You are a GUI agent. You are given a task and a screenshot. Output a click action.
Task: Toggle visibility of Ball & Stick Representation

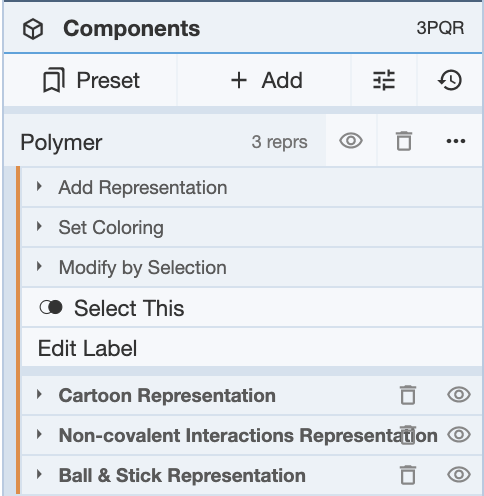pyautogui.click(x=459, y=475)
